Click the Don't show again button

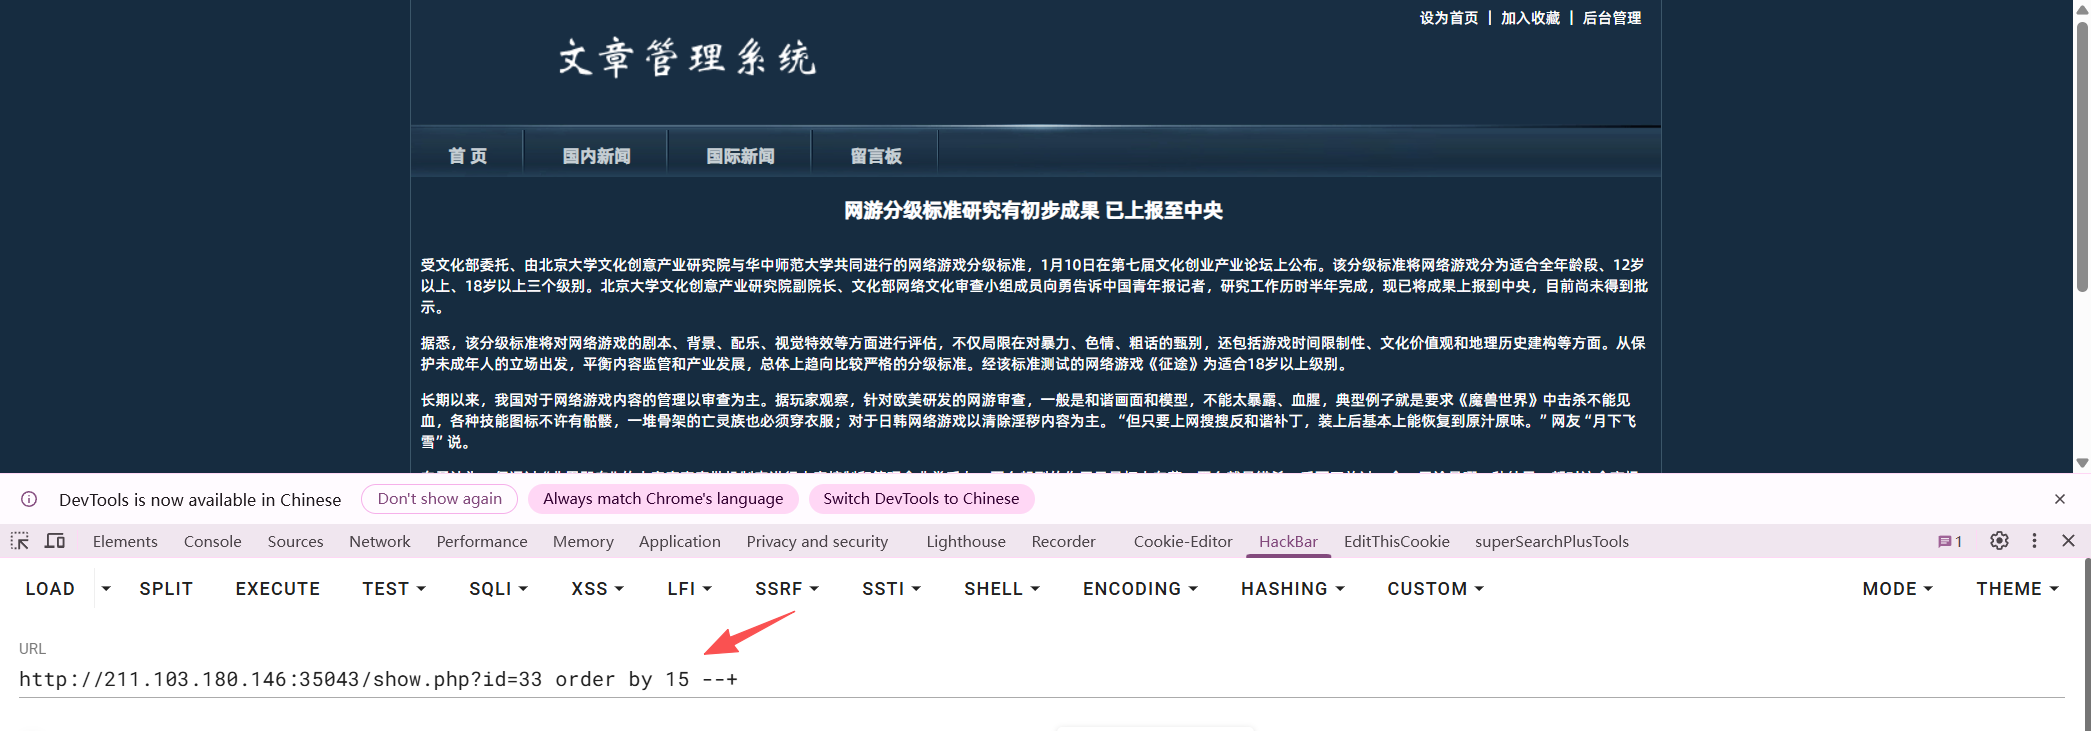point(439,499)
